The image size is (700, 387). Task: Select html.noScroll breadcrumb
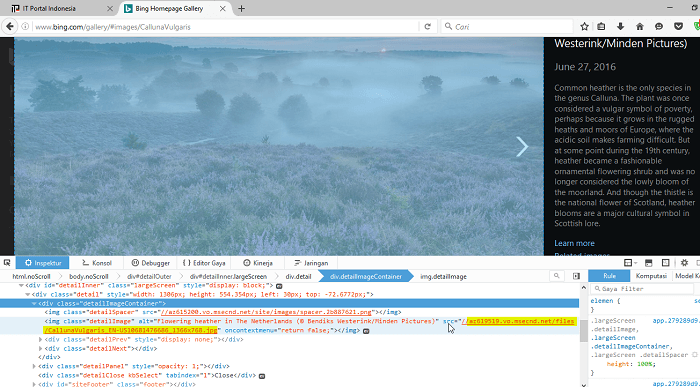click(x=31, y=276)
